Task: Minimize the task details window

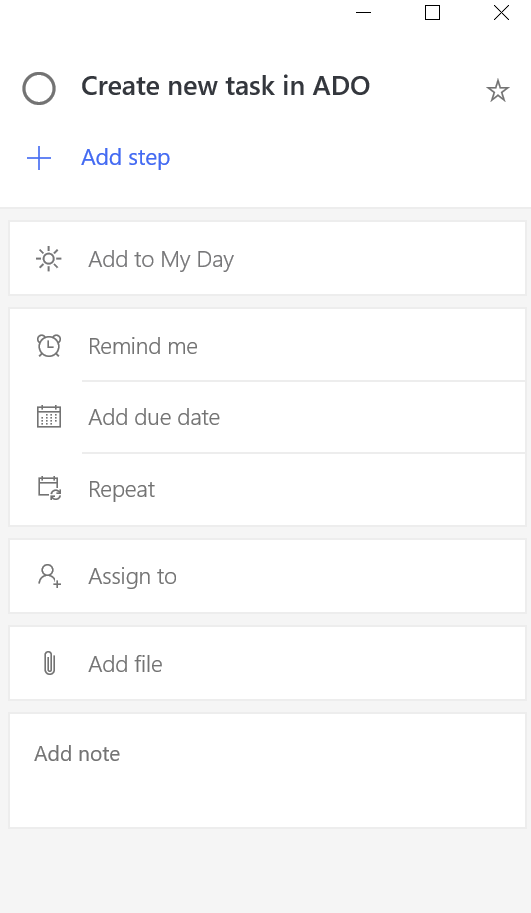Action: click(x=363, y=12)
